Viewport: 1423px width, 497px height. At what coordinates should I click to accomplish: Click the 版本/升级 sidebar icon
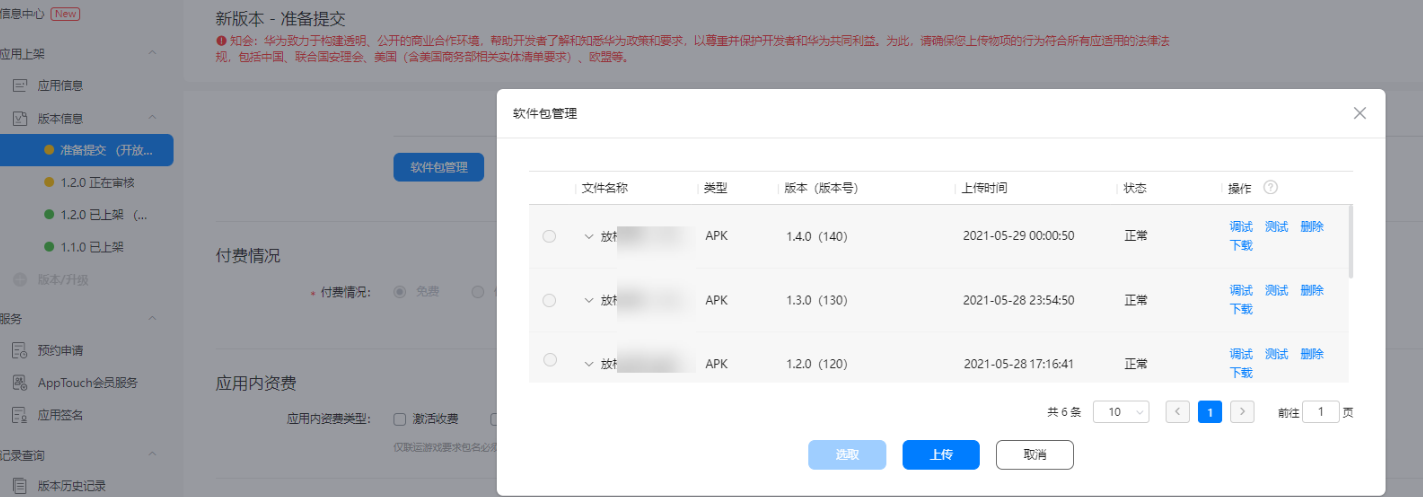pyautogui.click(x=19, y=279)
